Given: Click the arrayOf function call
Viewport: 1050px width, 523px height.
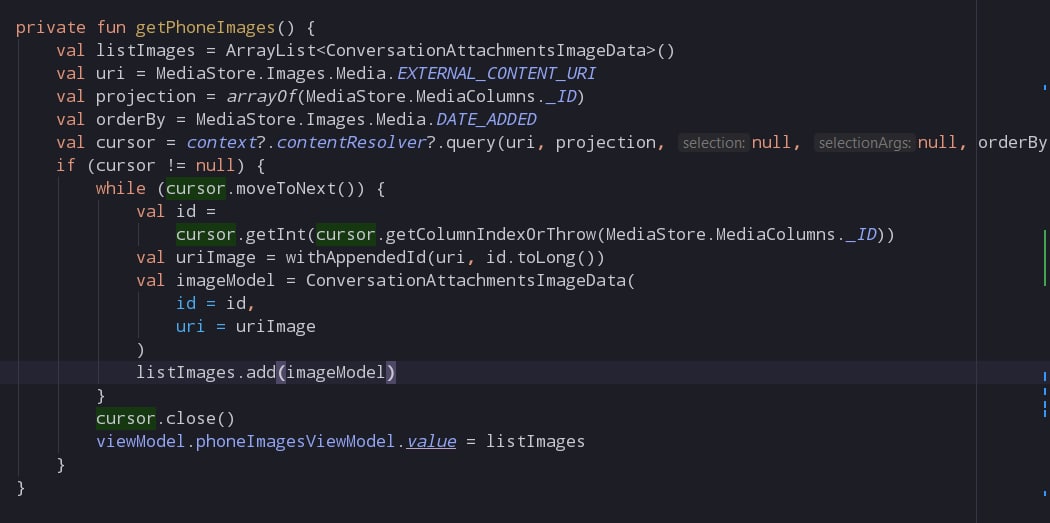Looking at the screenshot, I should point(261,96).
